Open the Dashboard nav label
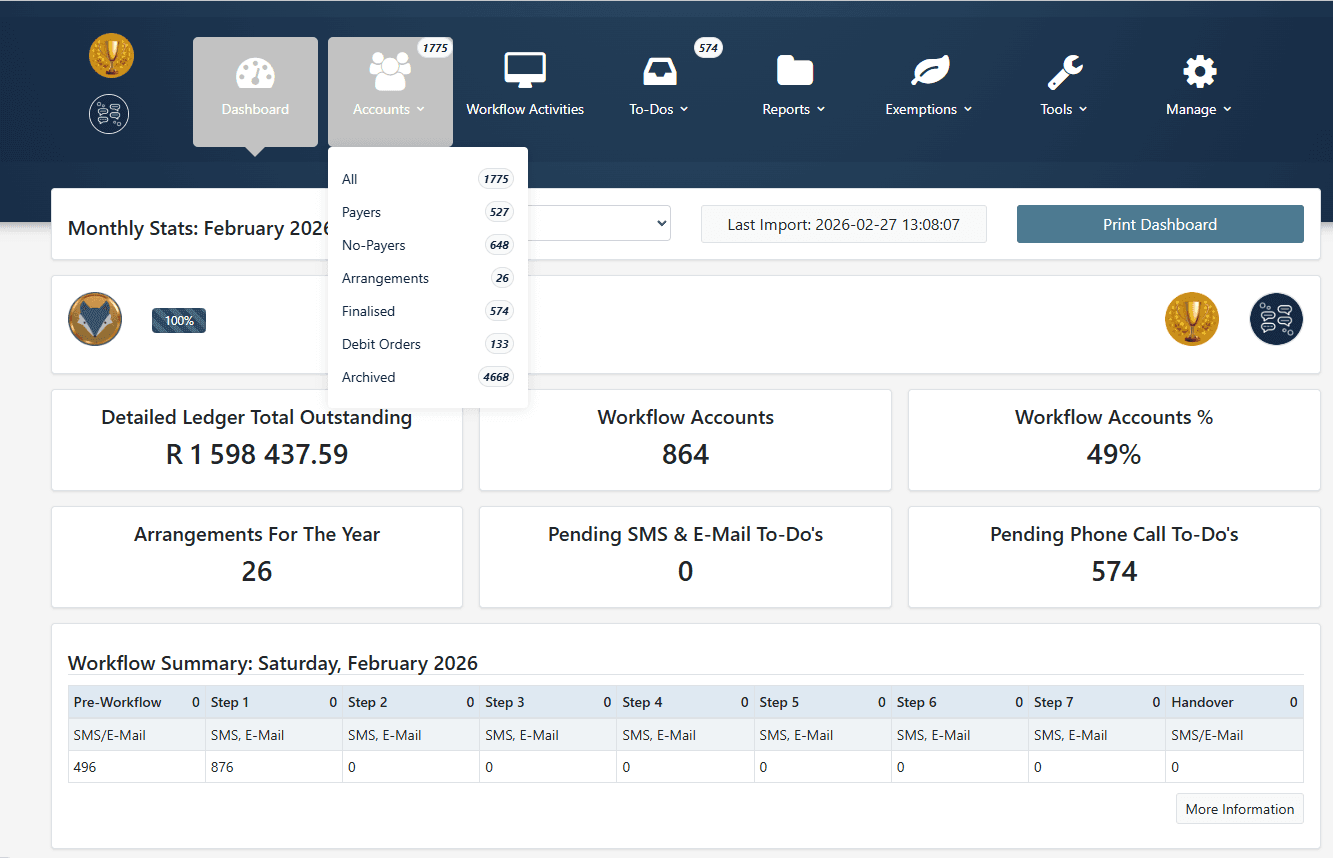This screenshot has width=1333, height=858. (x=255, y=110)
